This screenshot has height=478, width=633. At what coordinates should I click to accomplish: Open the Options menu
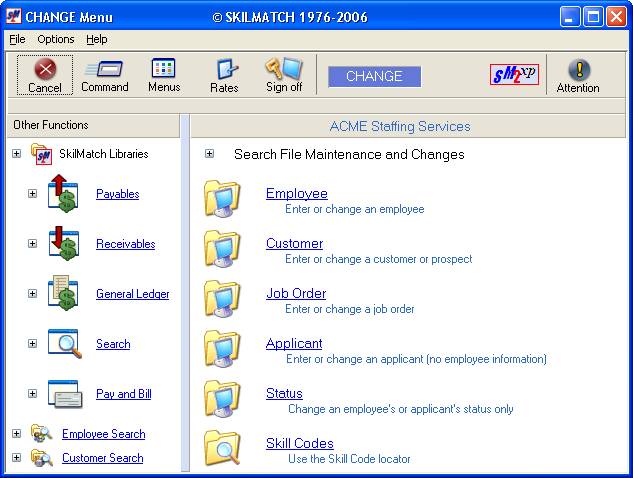(56, 39)
